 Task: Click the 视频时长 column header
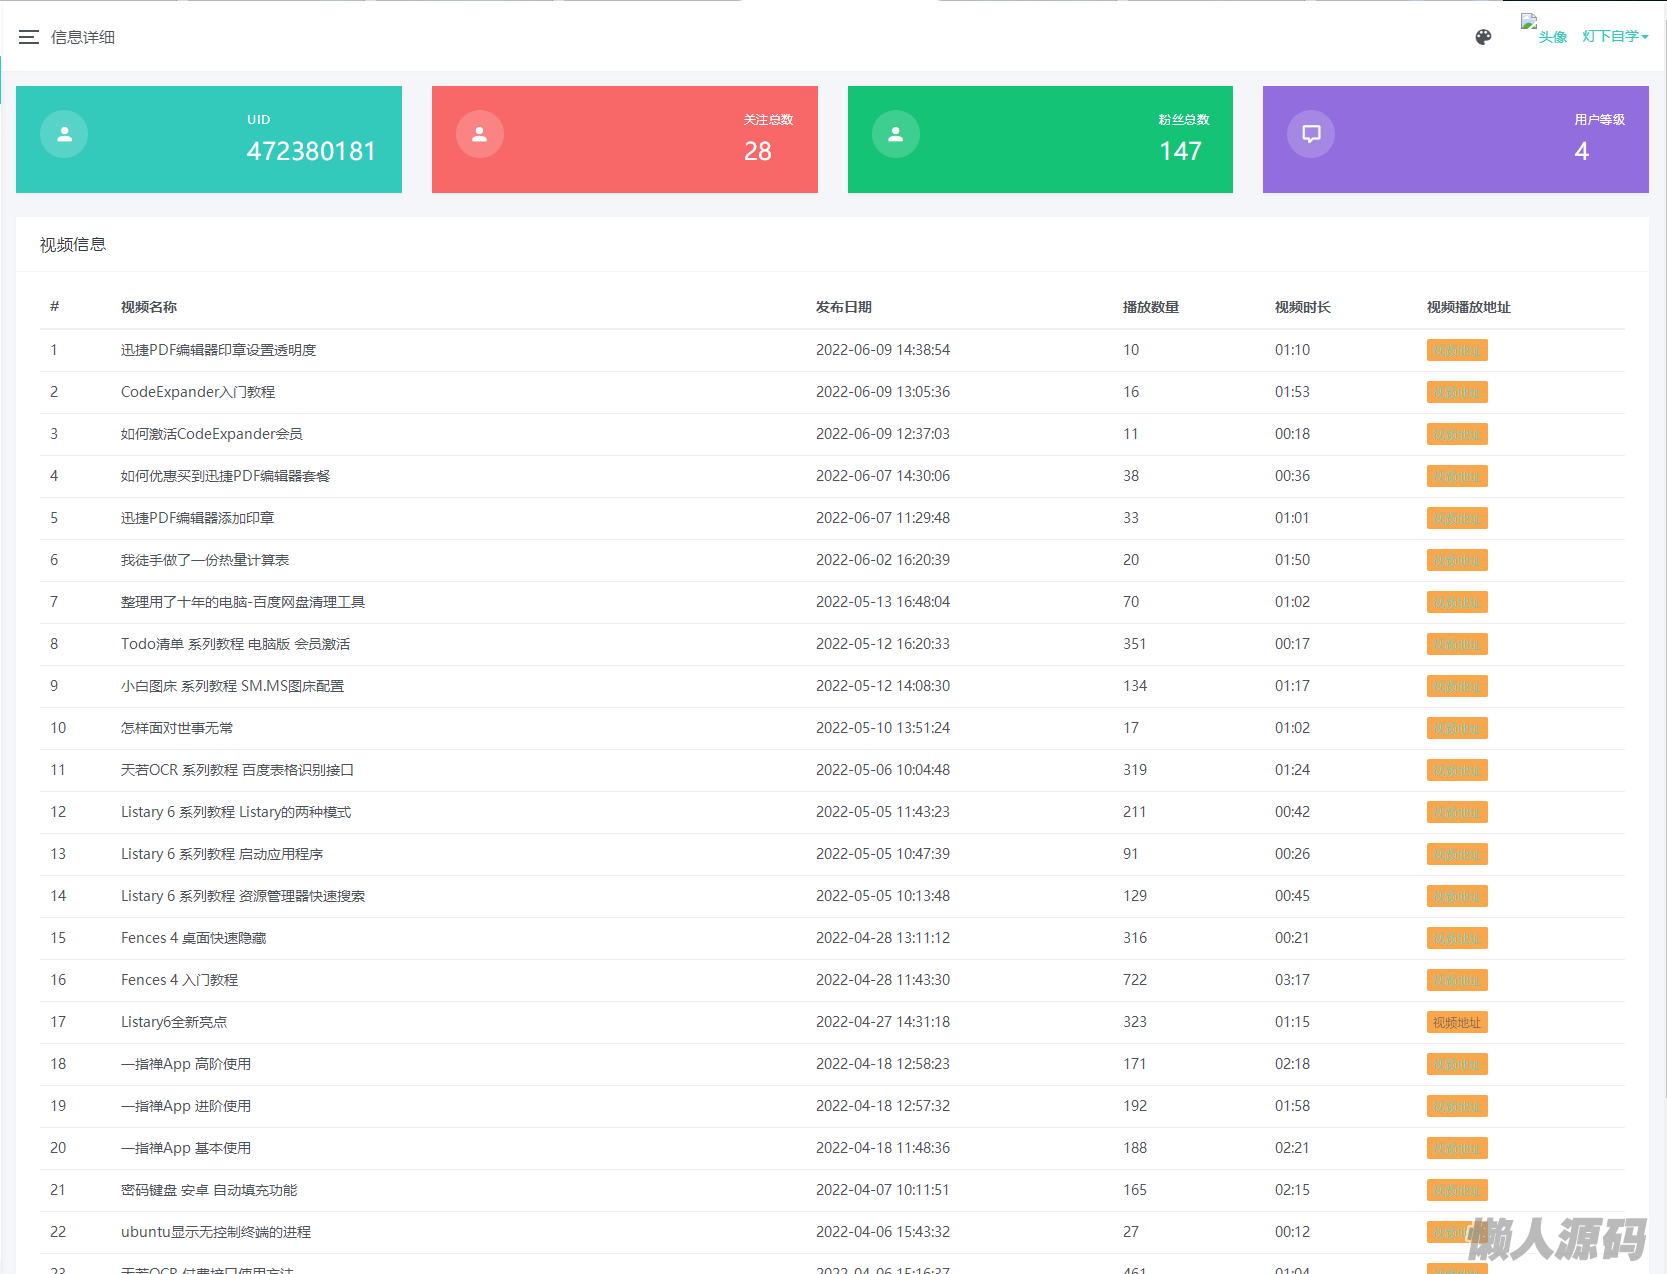tap(1302, 307)
